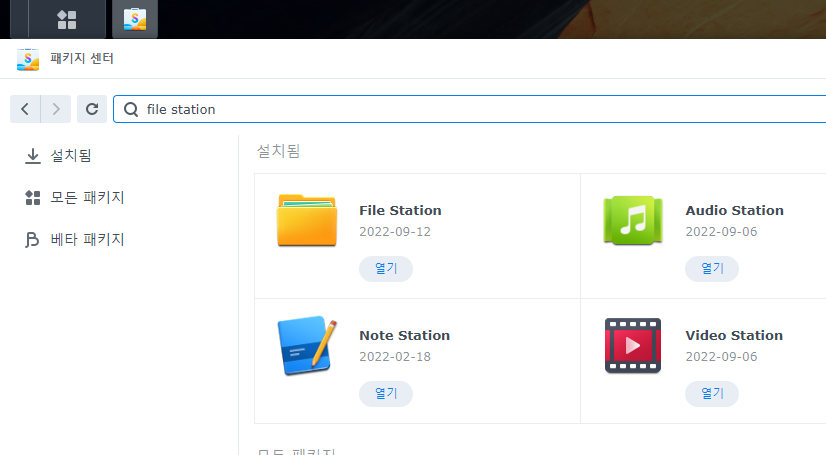Click the Video Station film icon
Image resolution: width=826 pixels, height=455 pixels.
(x=633, y=345)
